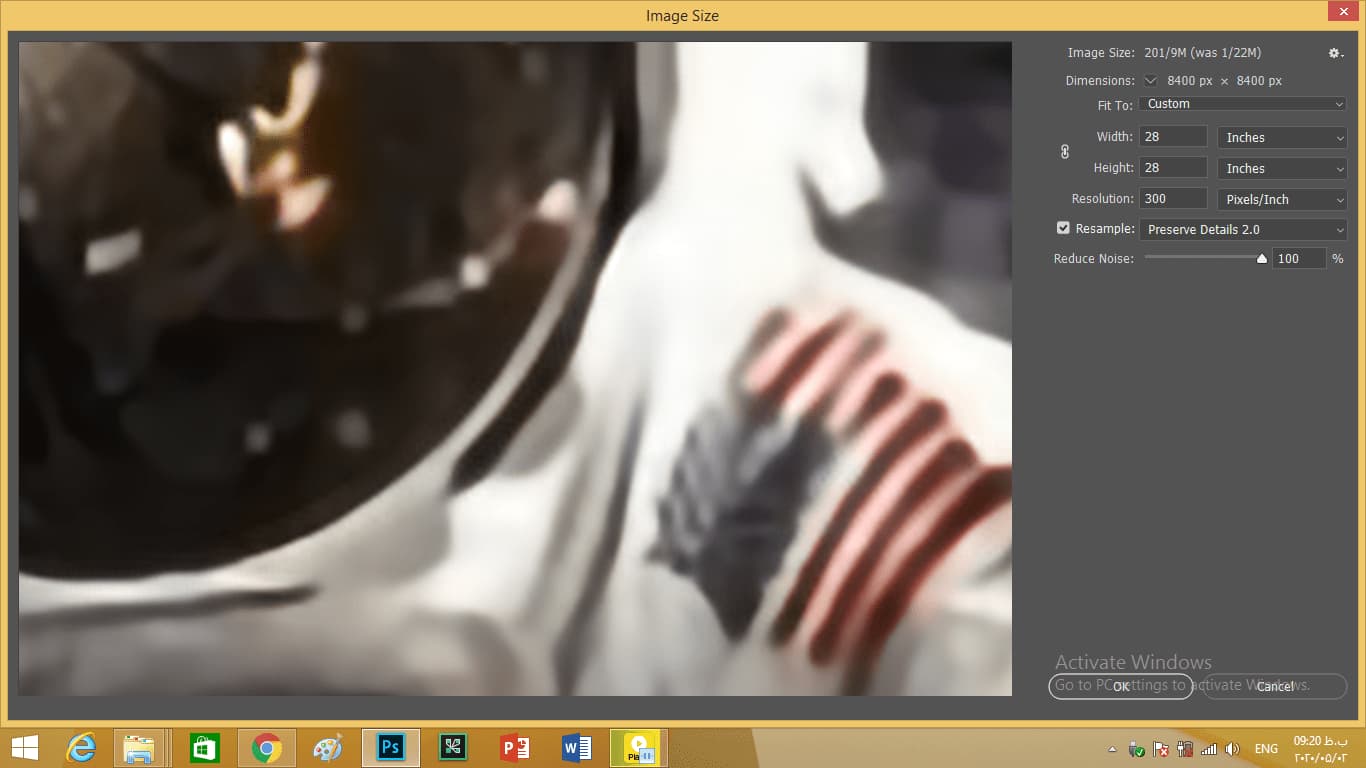The height and width of the screenshot is (768, 1366).
Task: Switch to the Photoshop taskbar icon
Action: tap(390, 748)
